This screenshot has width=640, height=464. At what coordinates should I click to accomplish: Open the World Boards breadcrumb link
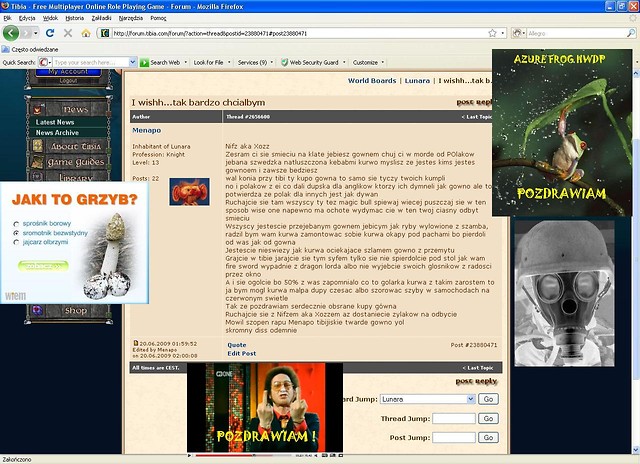[372, 81]
